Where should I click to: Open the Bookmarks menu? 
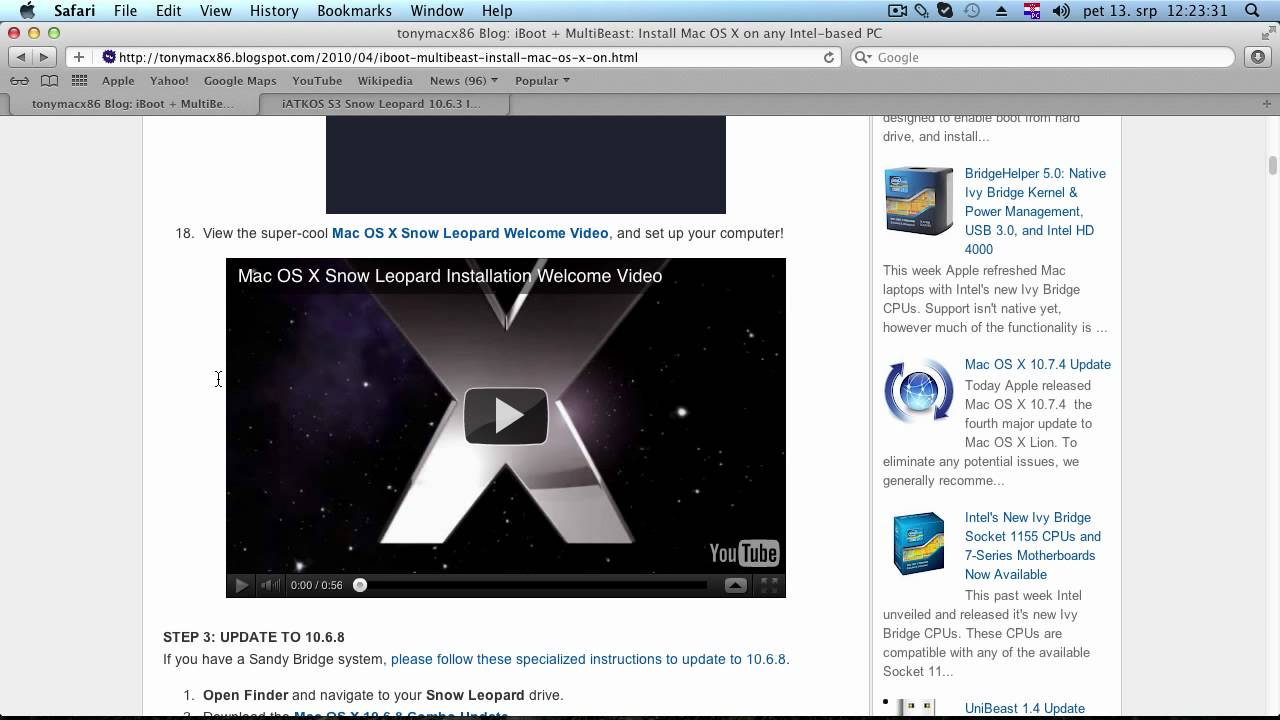(354, 11)
